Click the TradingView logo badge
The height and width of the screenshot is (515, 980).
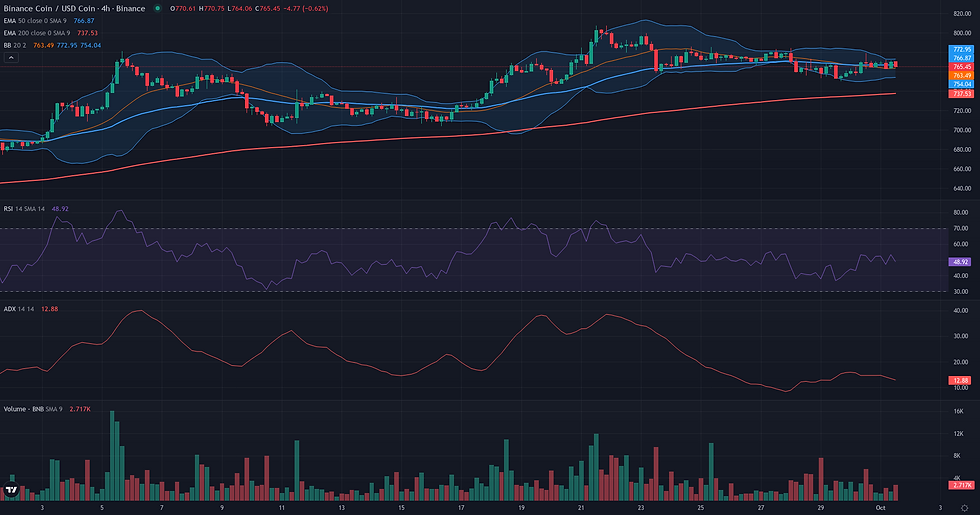tap(11, 491)
